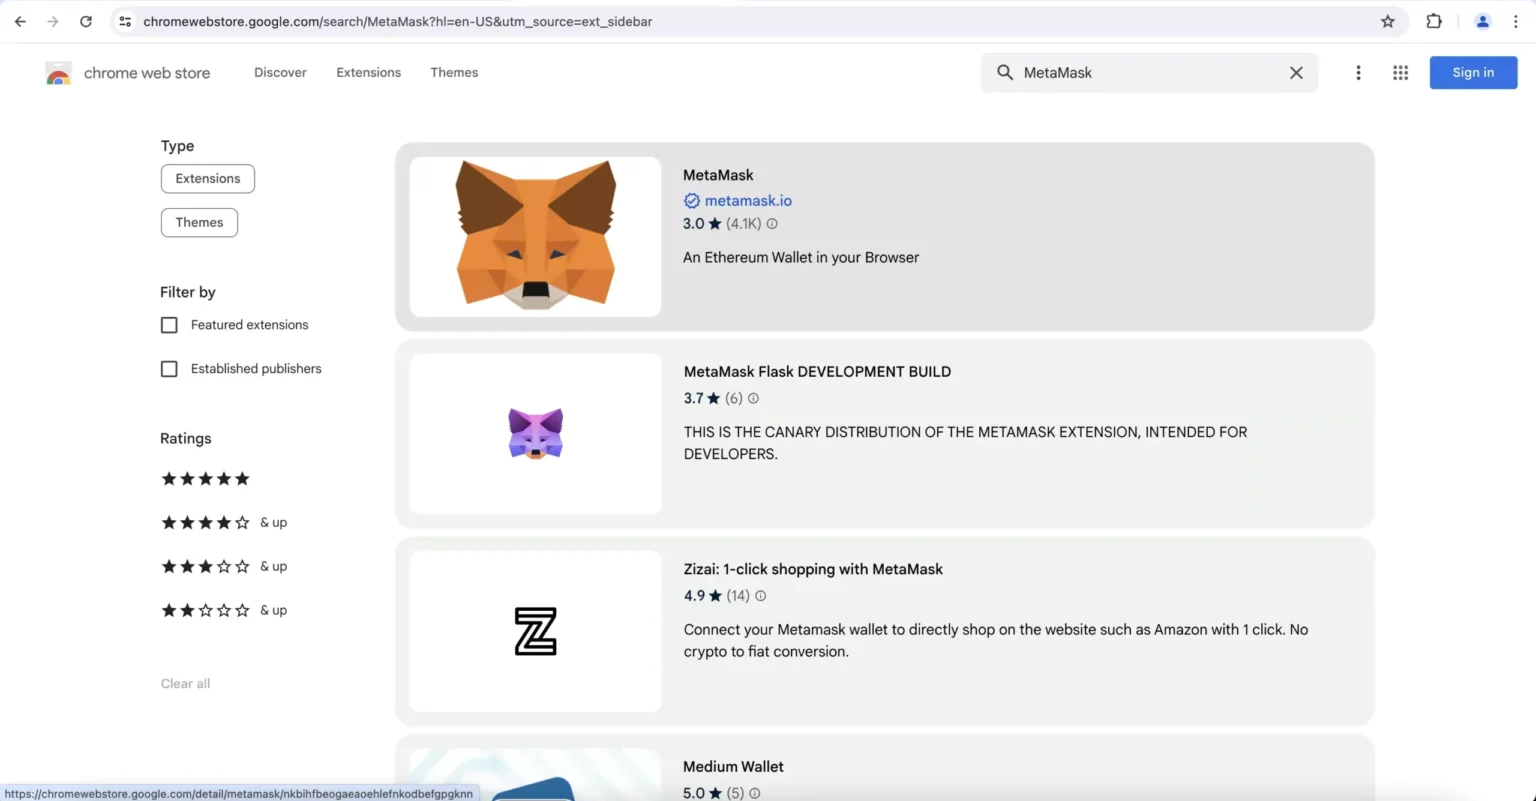Screen dimensions: 1536x801
Task: Show rating info for Medium Wallet
Action: tap(754, 793)
